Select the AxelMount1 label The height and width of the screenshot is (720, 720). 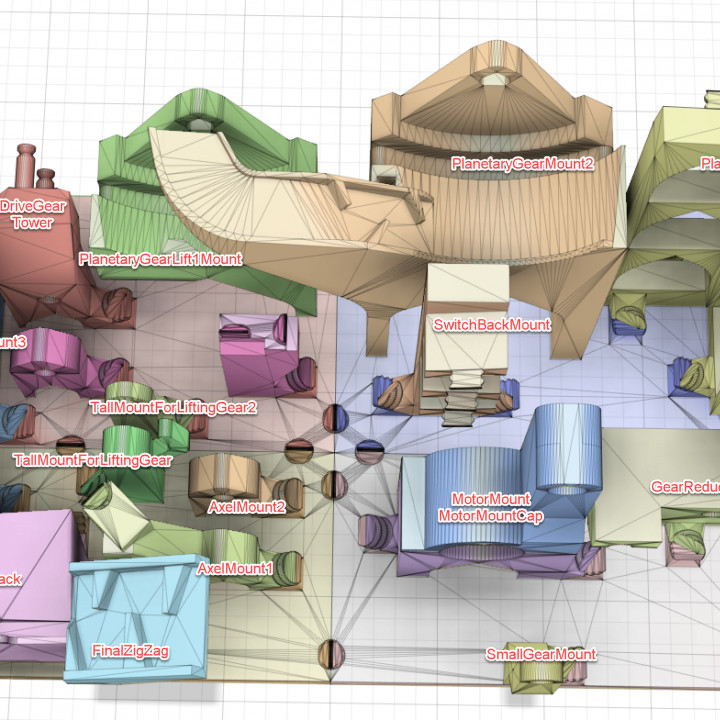pyautogui.click(x=235, y=569)
